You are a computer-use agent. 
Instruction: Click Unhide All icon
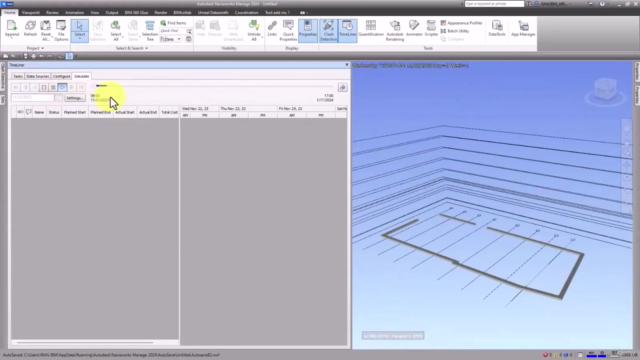point(254,30)
